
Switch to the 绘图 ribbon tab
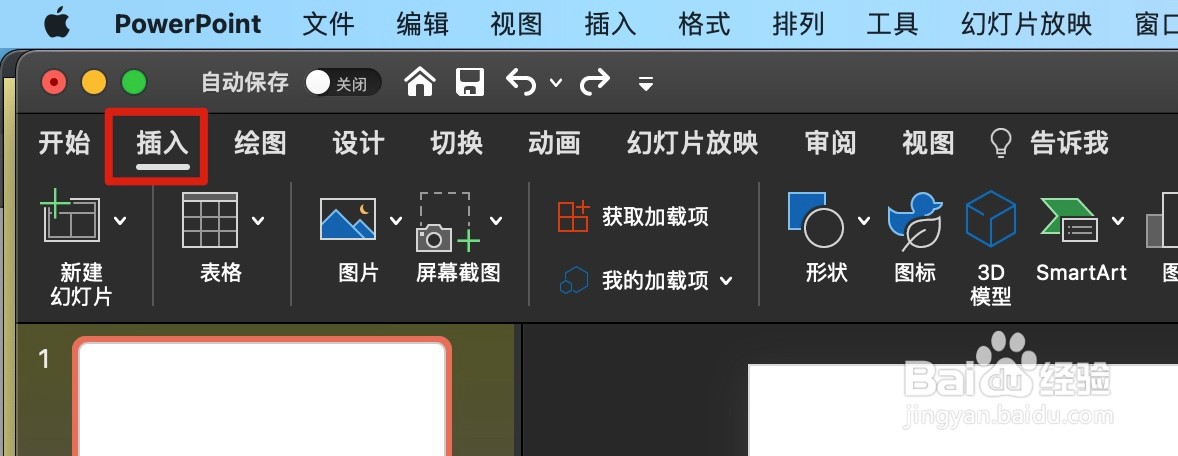[x=260, y=143]
